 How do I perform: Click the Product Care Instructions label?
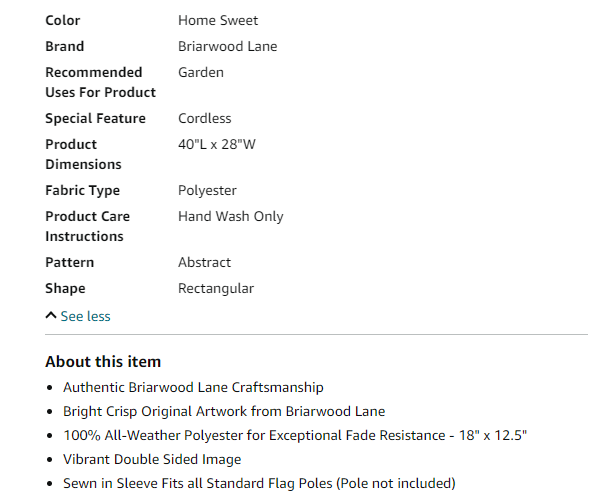click(x=88, y=226)
